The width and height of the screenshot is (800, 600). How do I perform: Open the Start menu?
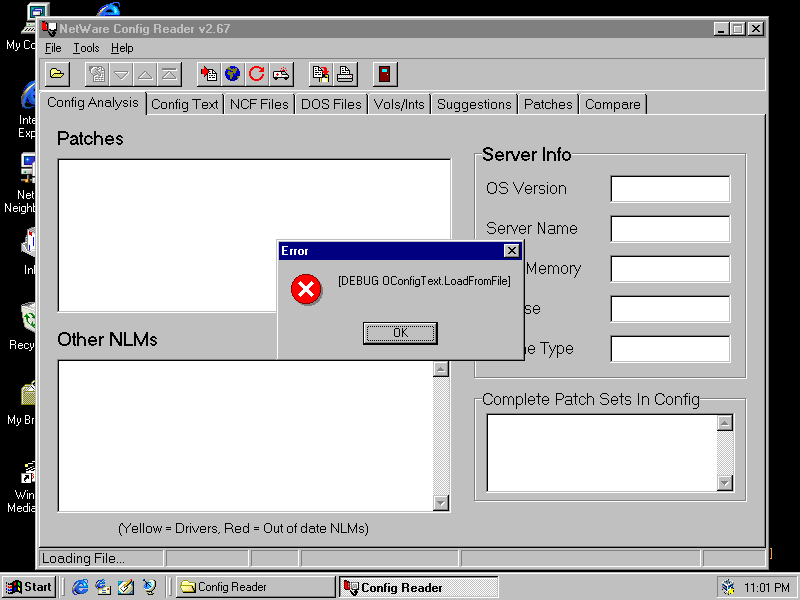(x=30, y=587)
